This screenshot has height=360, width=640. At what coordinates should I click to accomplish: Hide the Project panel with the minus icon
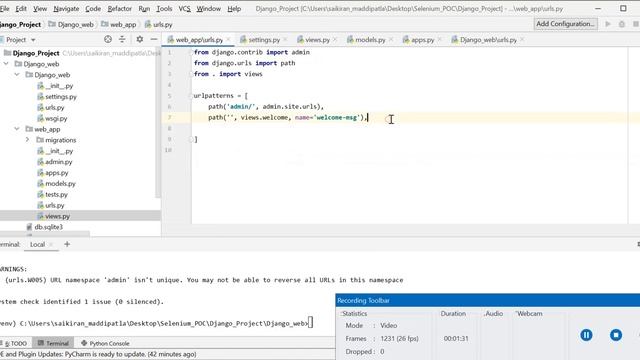[x=154, y=39]
